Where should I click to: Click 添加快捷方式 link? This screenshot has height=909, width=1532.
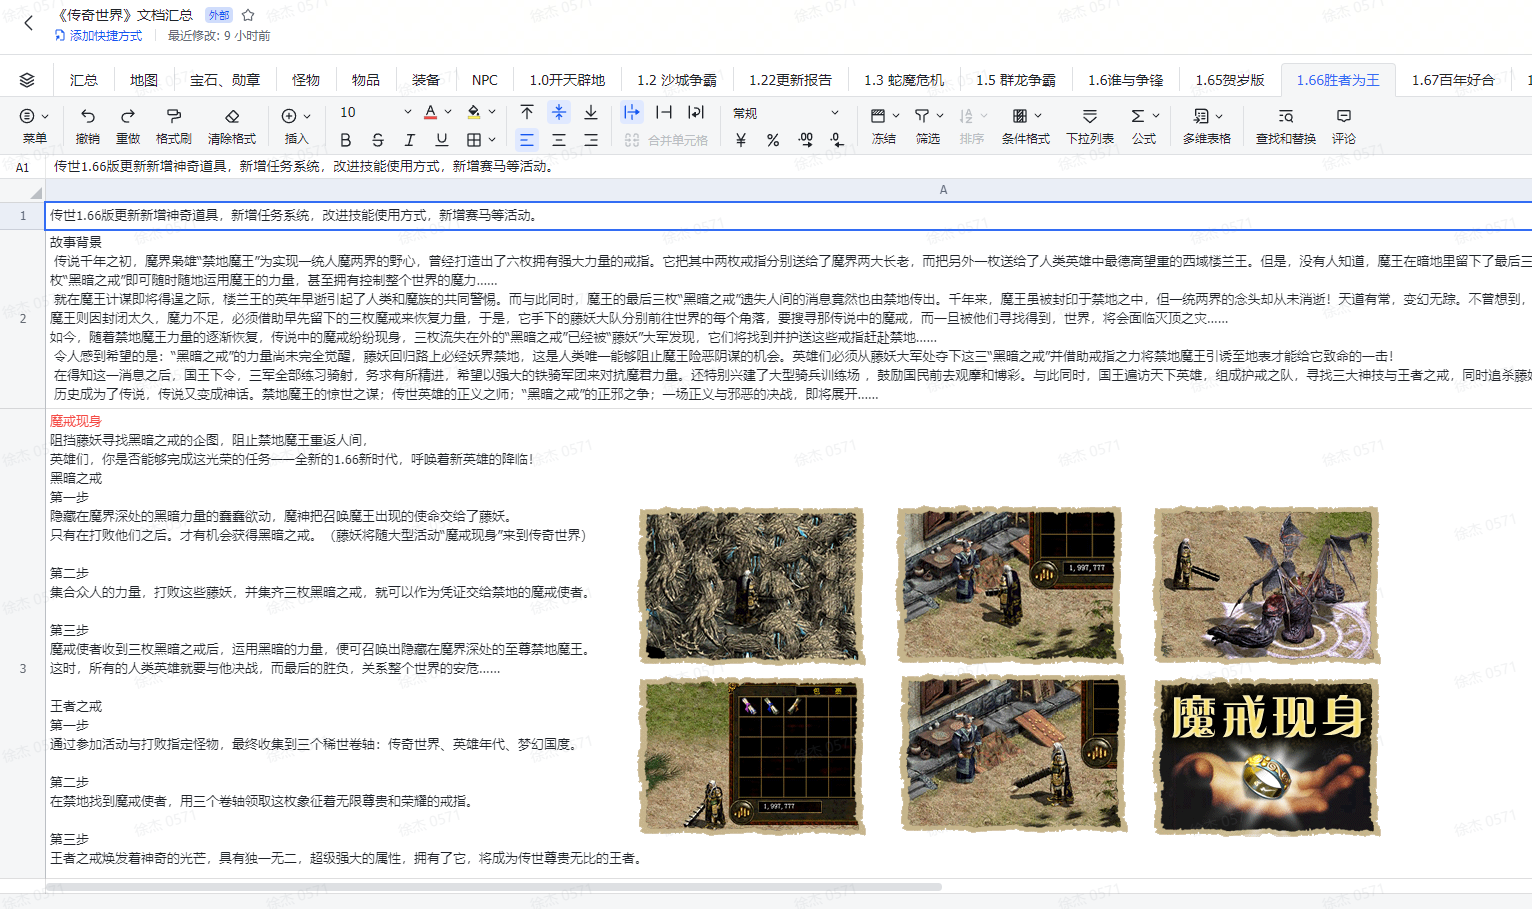coord(98,36)
